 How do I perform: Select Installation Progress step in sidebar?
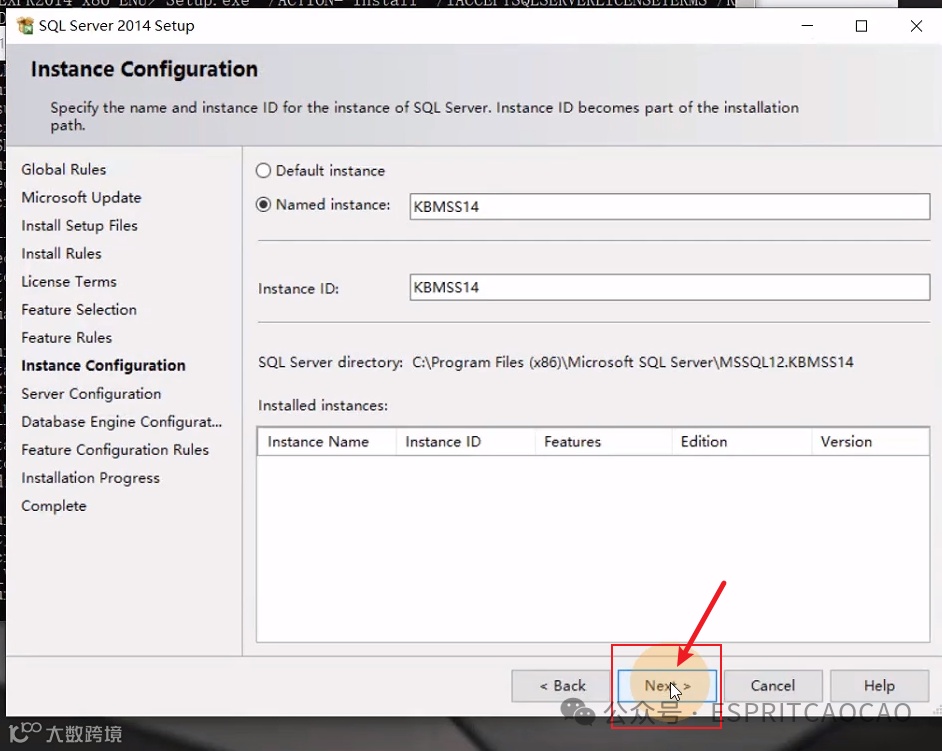tap(91, 478)
